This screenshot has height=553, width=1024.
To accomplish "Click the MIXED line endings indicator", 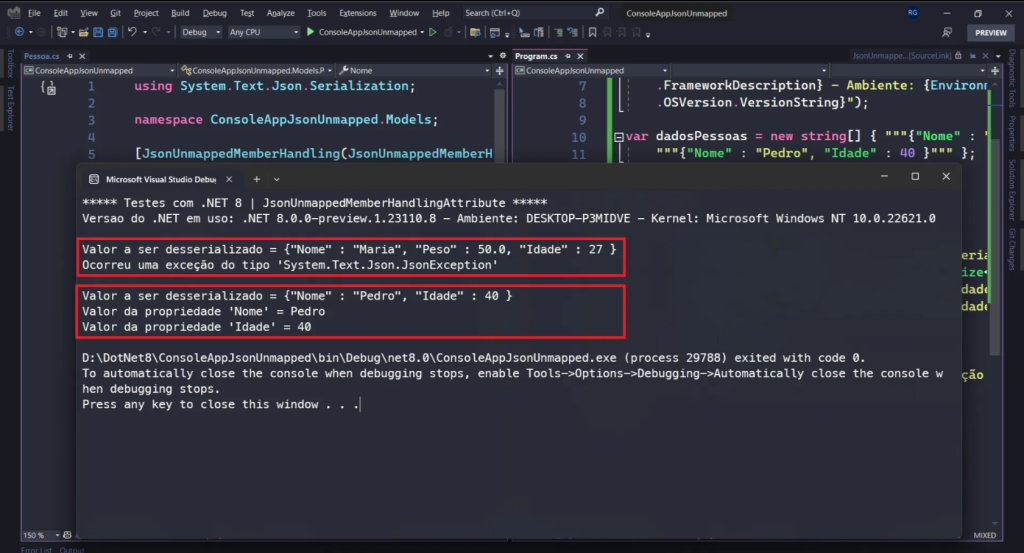I will click(x=985, y=535).
